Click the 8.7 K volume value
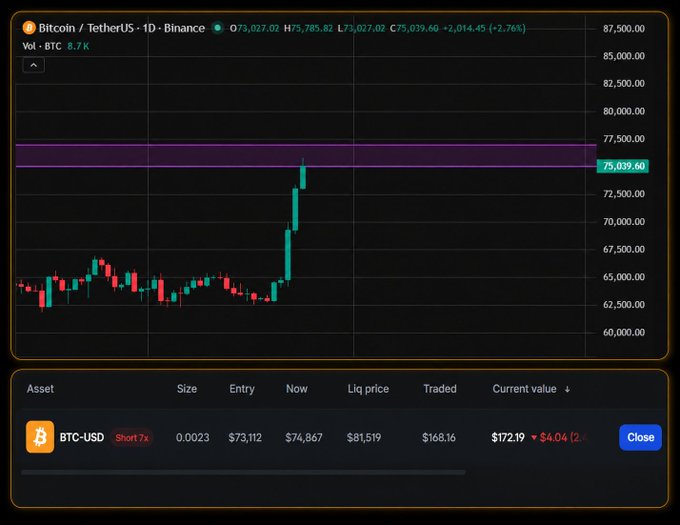 78,46
